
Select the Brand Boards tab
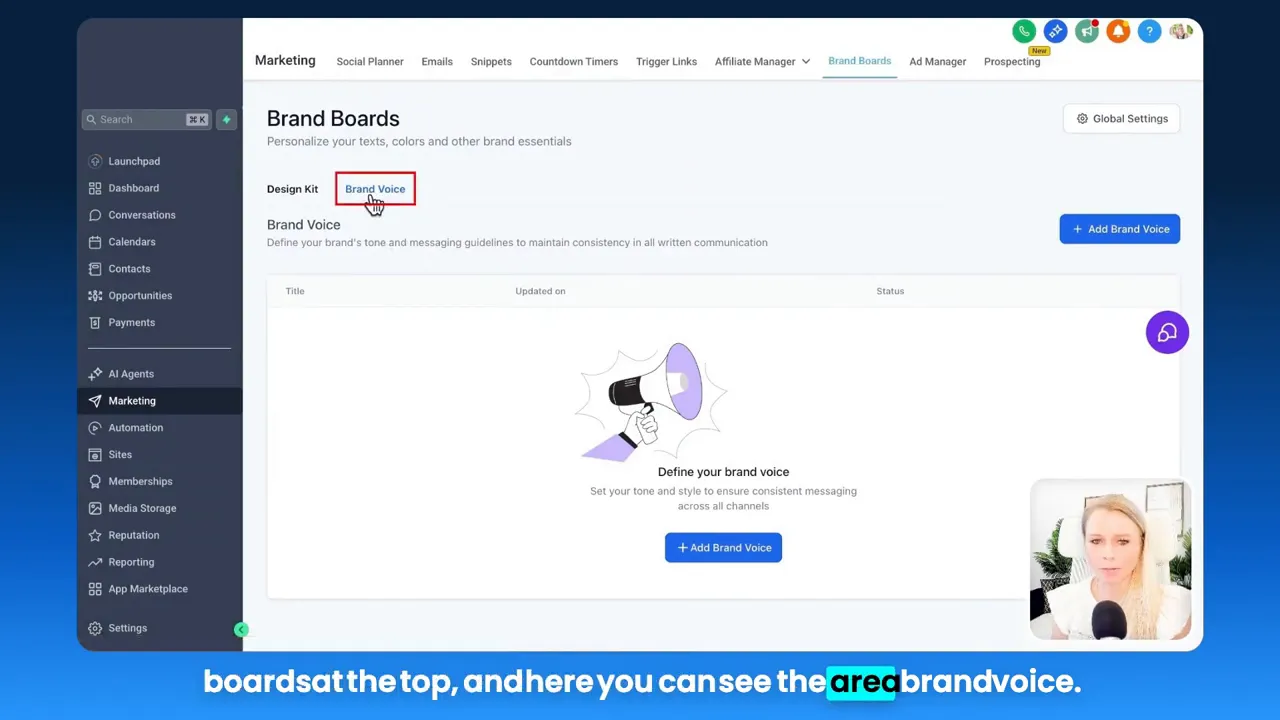click(x=859, y=61)
